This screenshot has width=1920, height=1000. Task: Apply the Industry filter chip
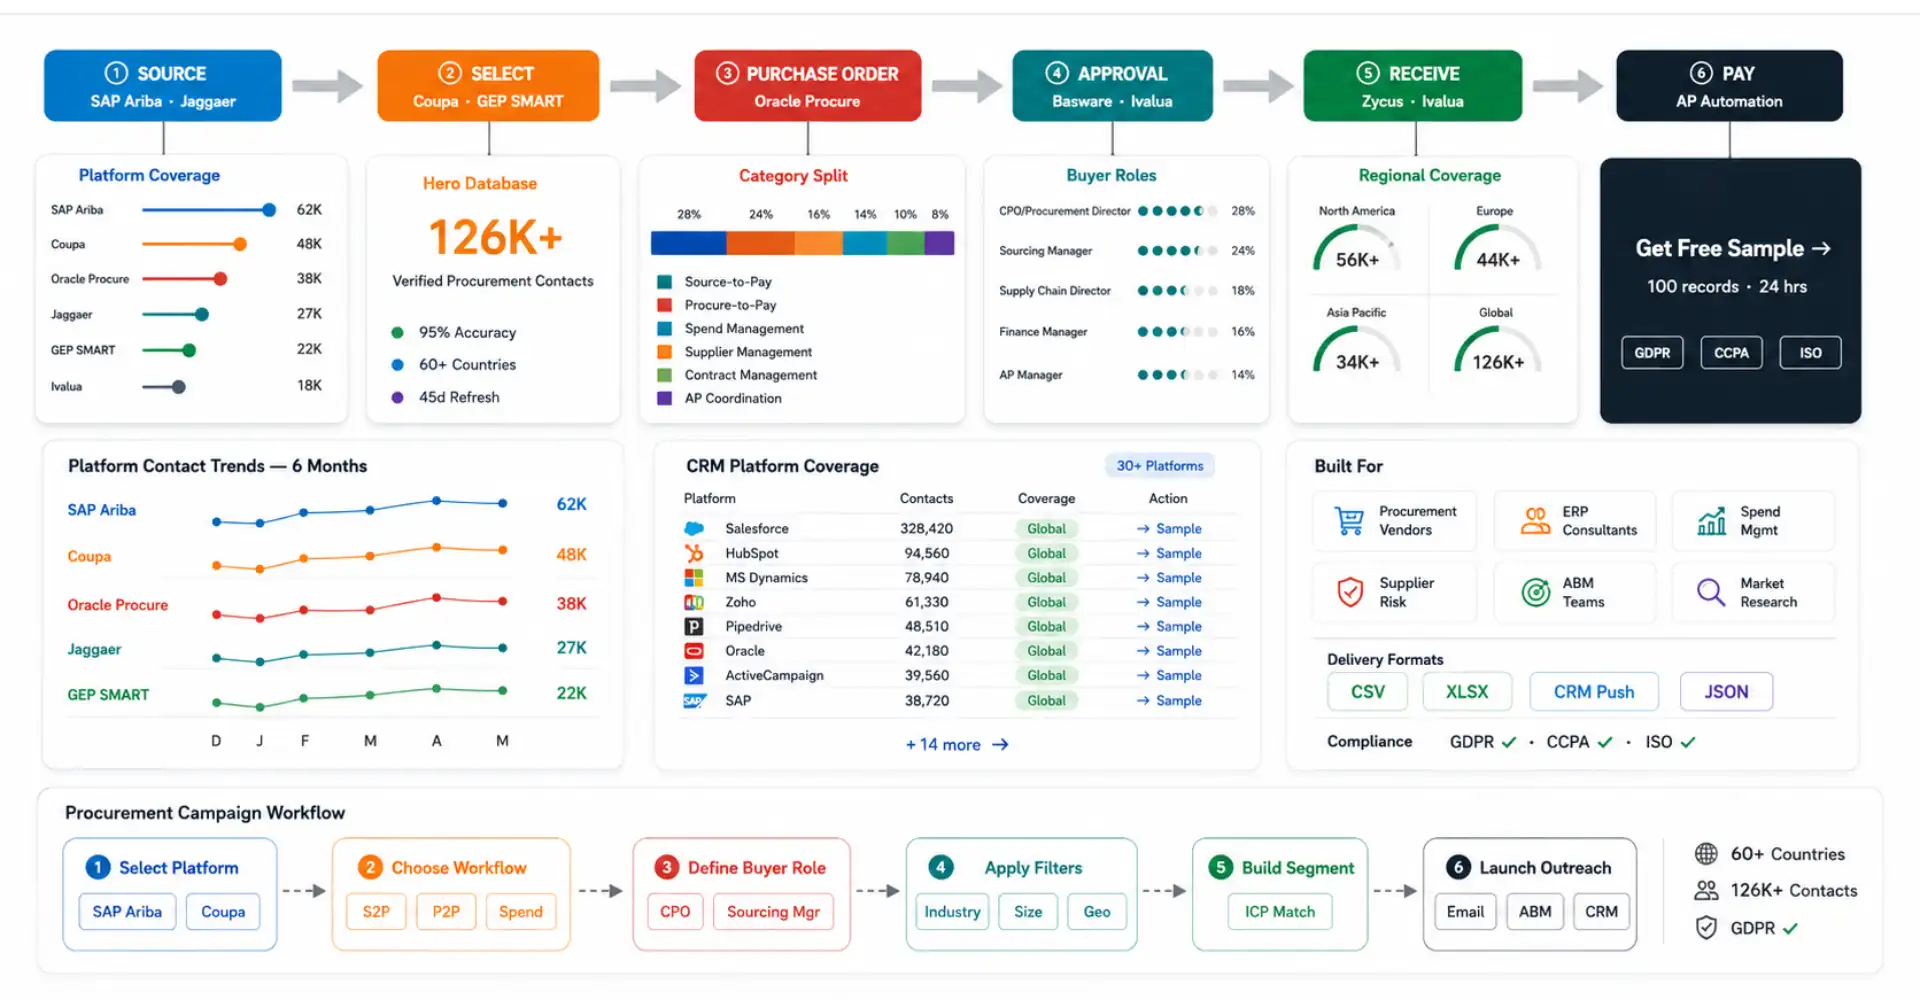tap(952, 912)
